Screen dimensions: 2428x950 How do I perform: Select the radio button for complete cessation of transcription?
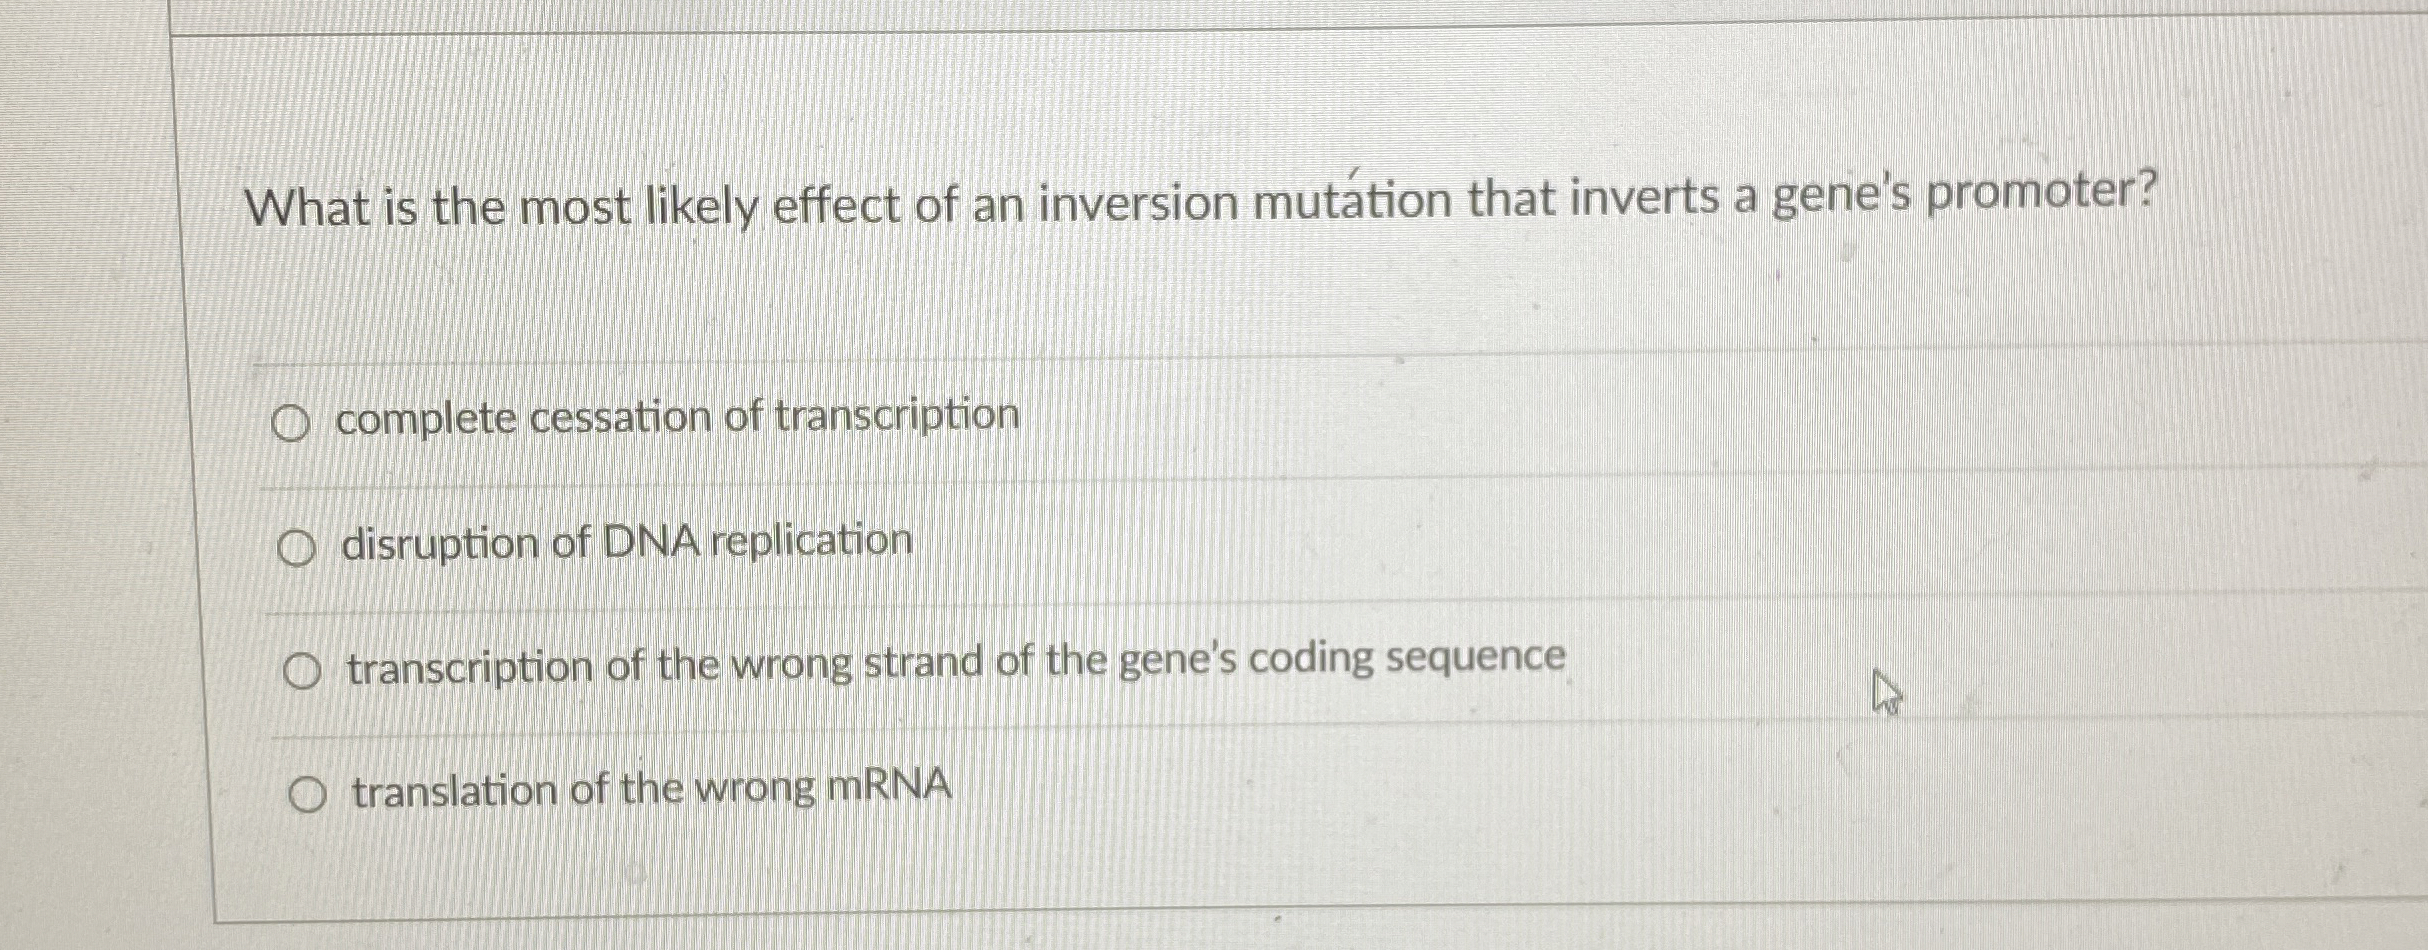point(293,421)
